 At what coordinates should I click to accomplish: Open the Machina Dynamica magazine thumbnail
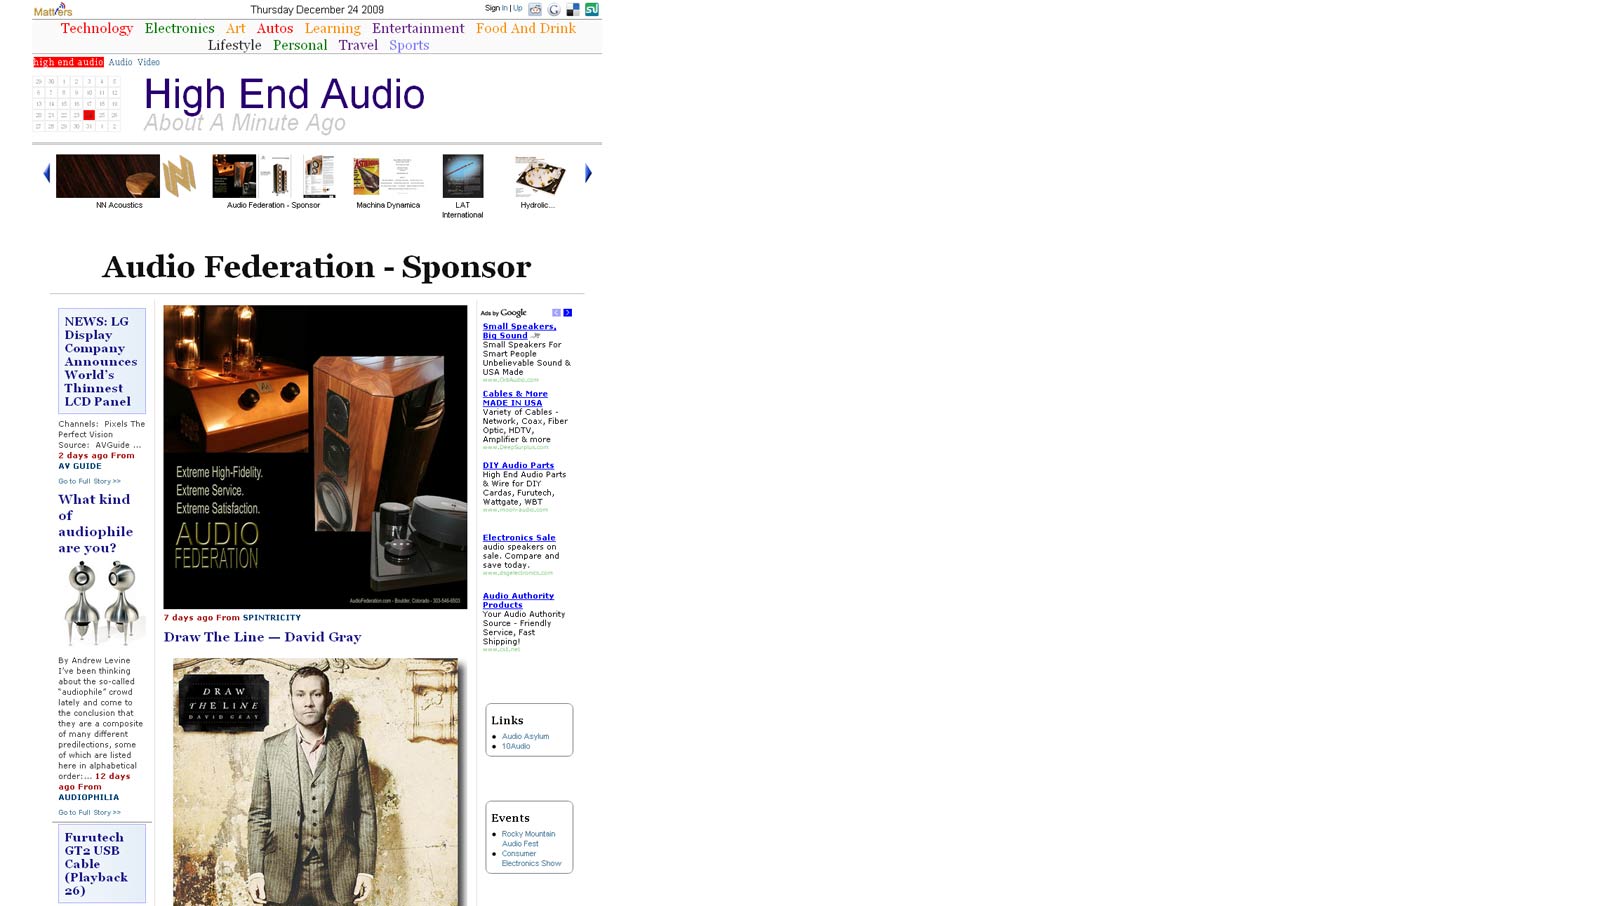pos(366,176)
